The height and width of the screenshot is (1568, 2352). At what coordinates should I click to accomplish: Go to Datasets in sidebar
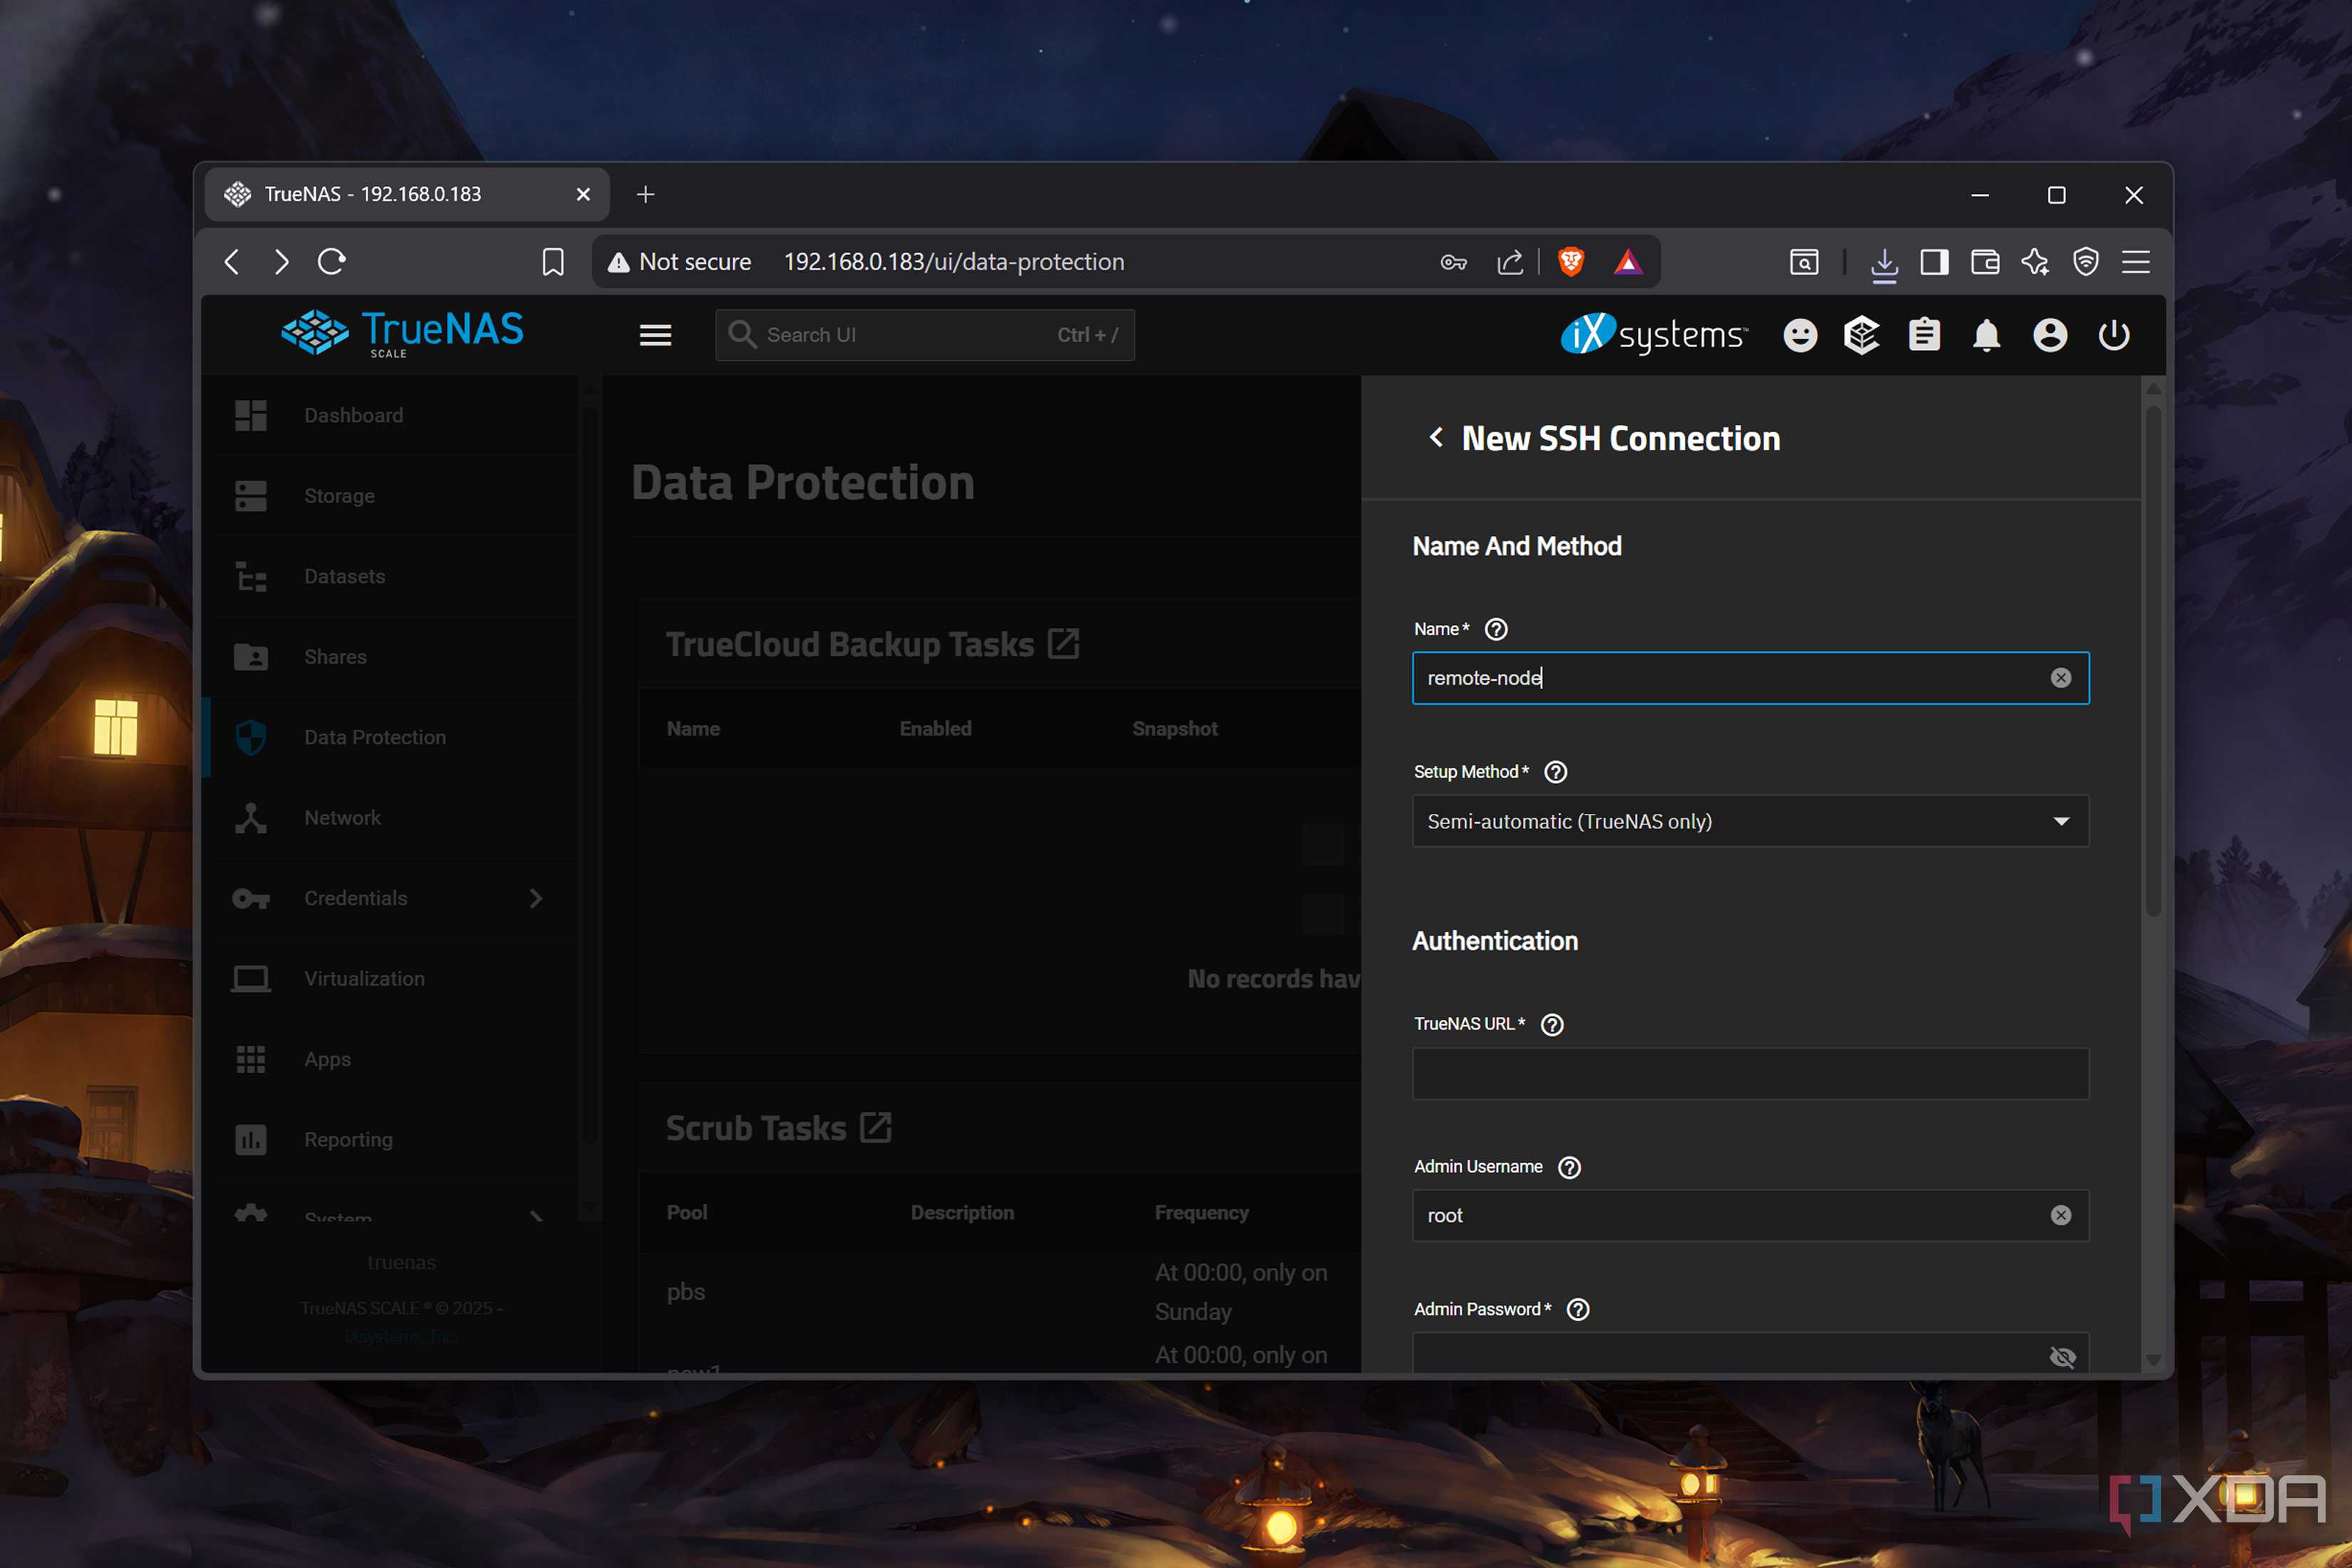[x=390, y=576]
